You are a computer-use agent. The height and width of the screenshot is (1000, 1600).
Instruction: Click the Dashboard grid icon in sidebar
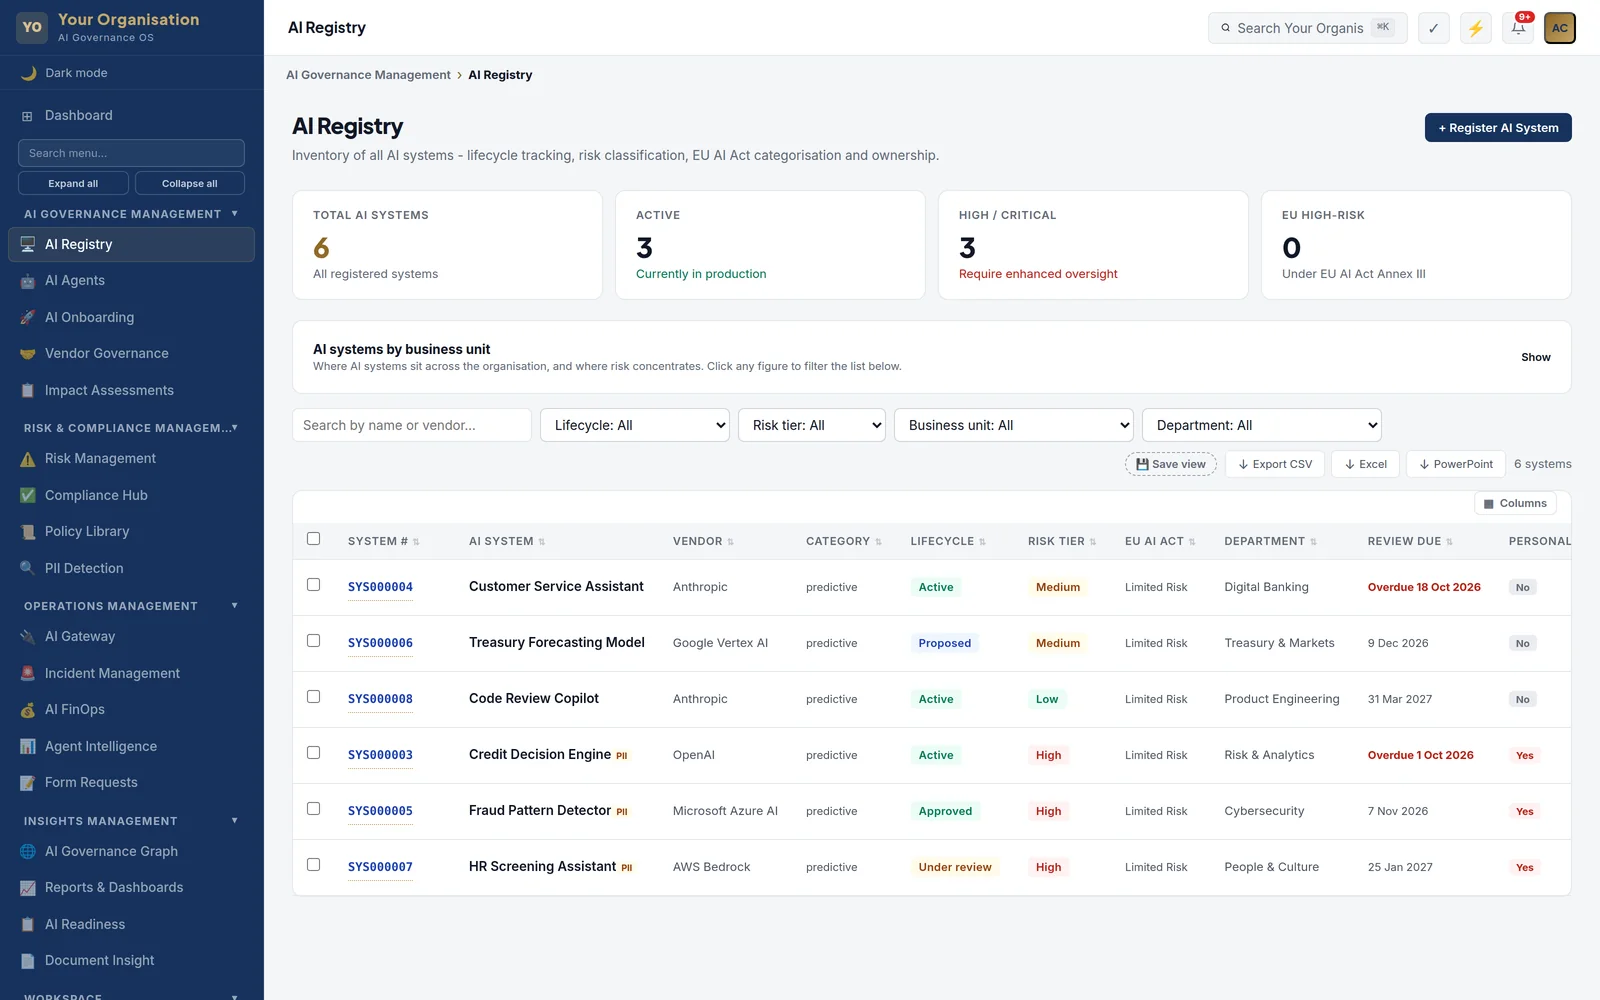28,116
